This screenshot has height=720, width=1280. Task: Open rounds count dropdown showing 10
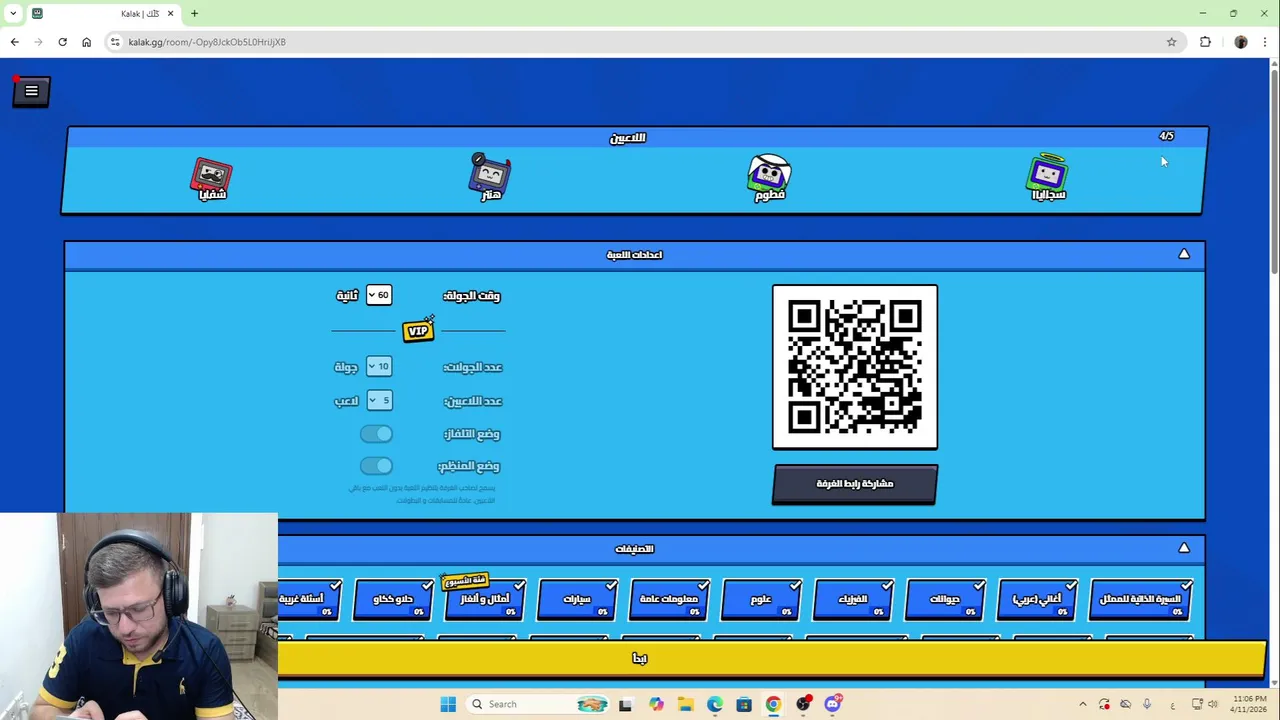(378, 367)
